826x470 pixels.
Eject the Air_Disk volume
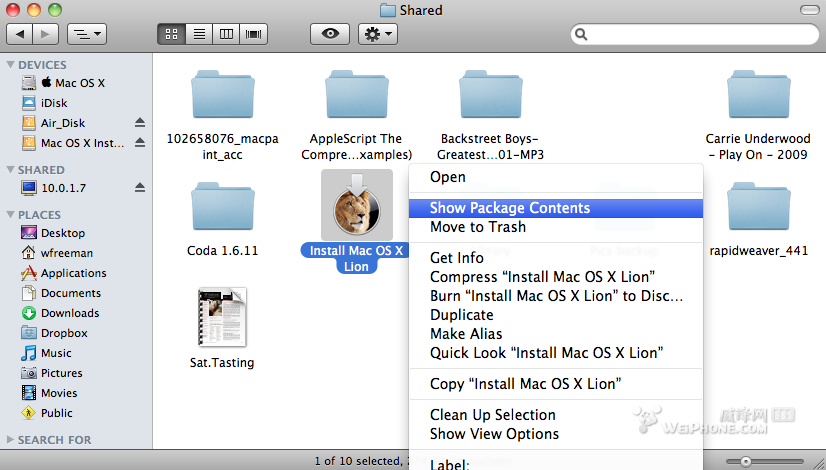click(140, 123)
